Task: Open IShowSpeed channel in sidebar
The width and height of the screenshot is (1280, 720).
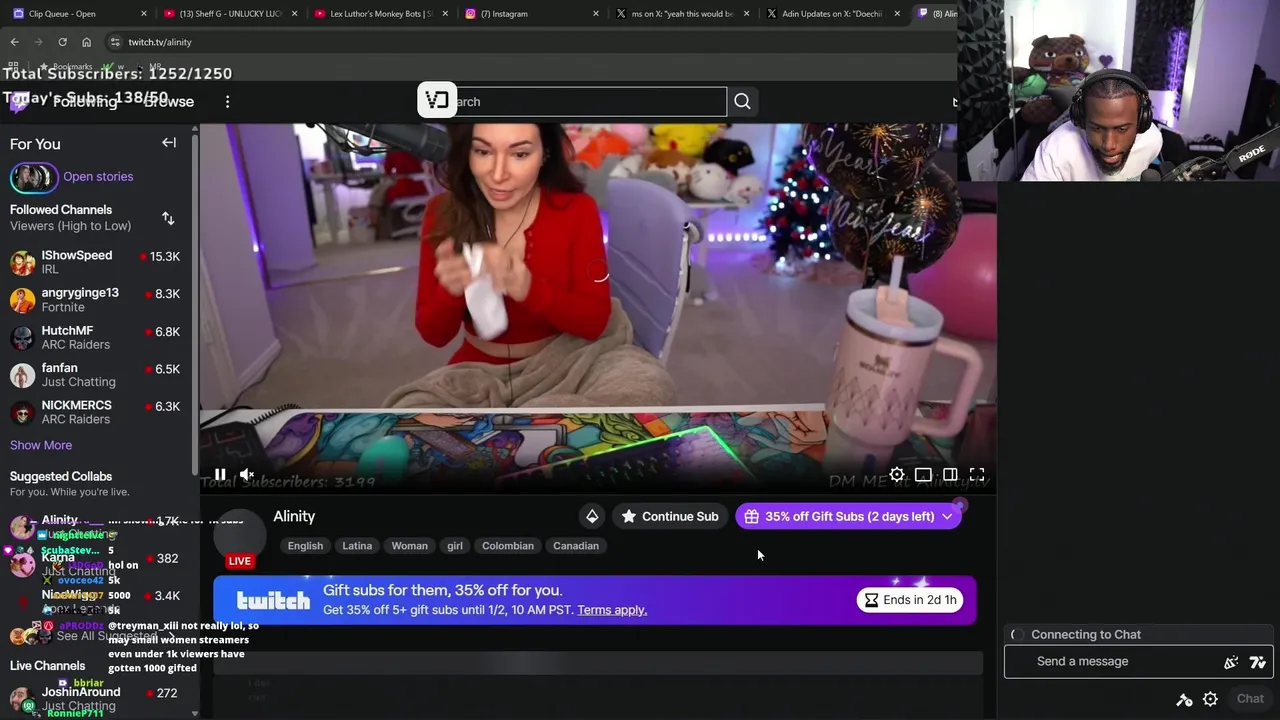Action: [95, 262]
